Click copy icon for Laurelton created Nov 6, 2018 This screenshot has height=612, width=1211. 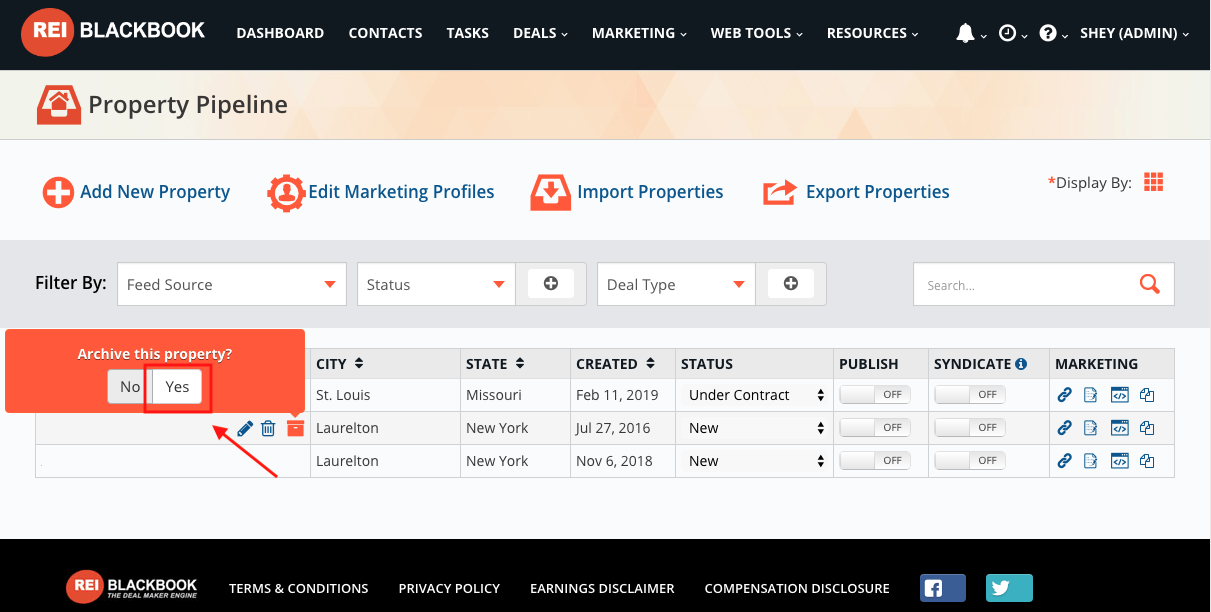pos(1147,461)
